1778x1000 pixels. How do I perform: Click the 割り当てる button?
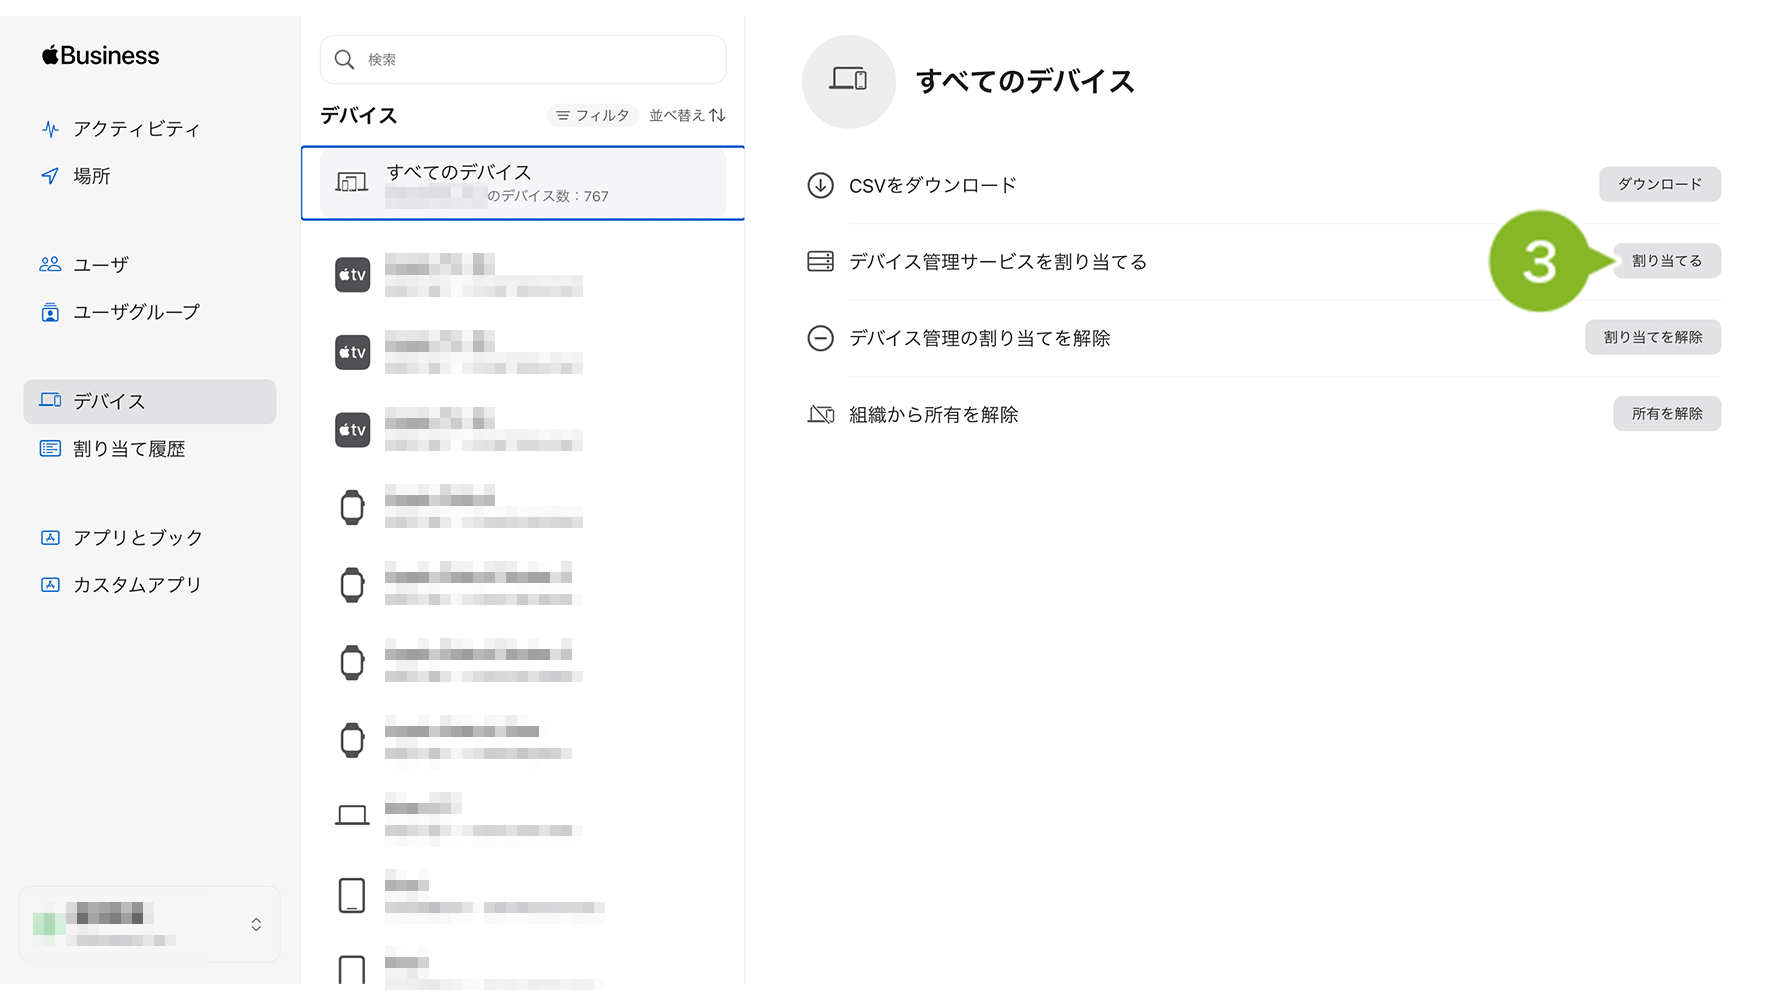coord(1666,261)
